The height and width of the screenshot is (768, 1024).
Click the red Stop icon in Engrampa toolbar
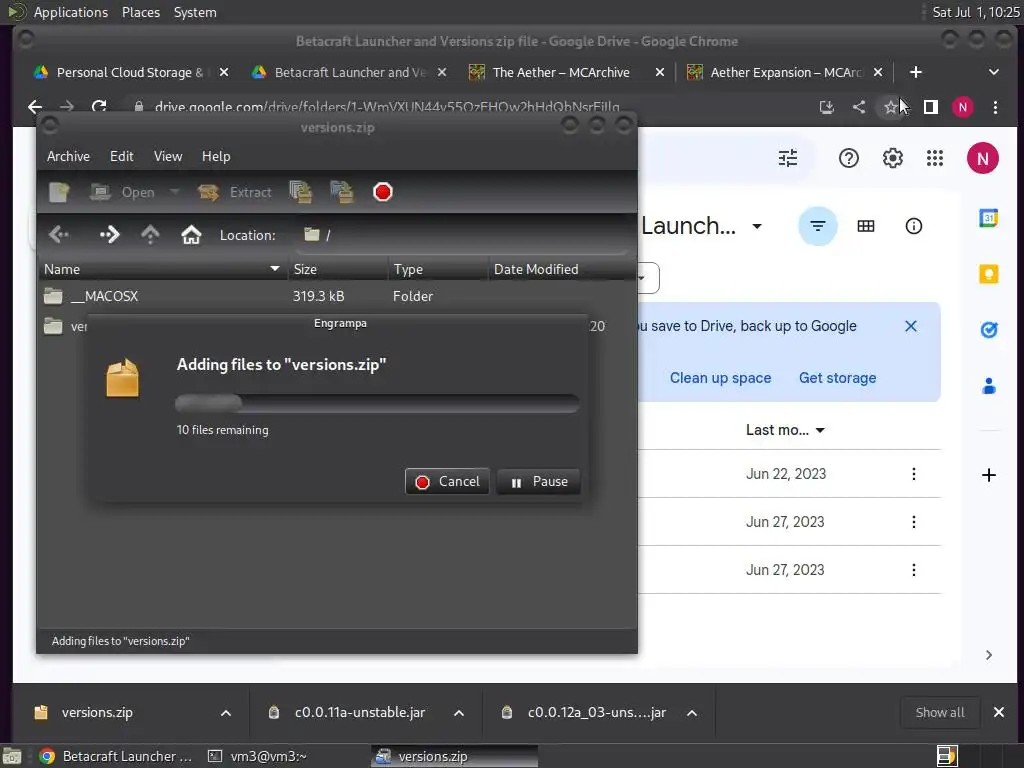pyautogui.click(x=383, y=192)
